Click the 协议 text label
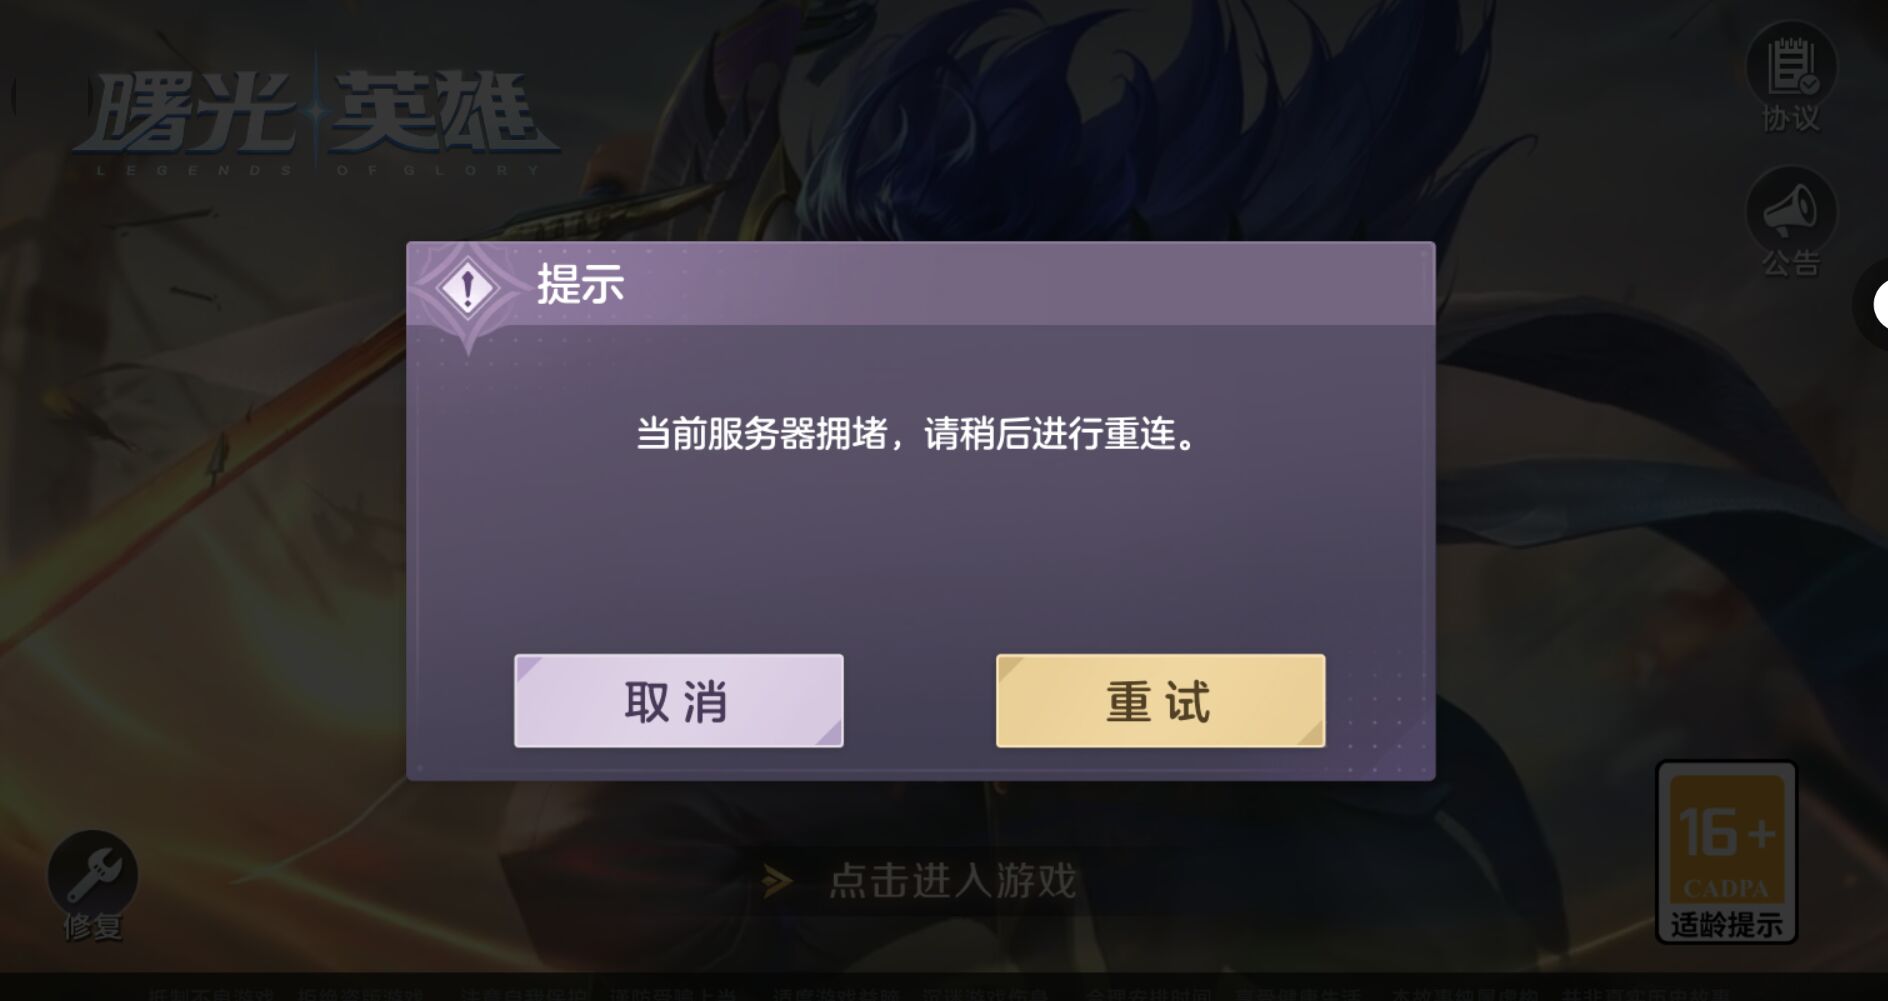 (x=1791, y=119)
